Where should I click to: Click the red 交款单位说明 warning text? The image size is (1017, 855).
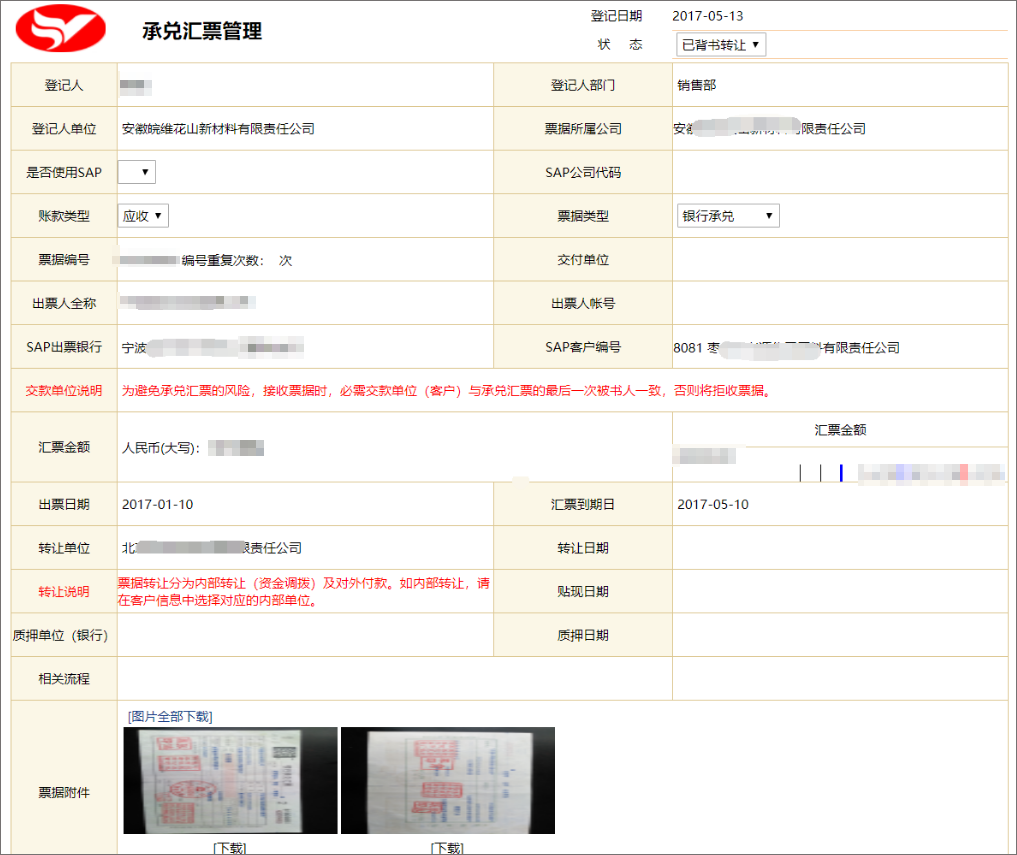point(446,391)
